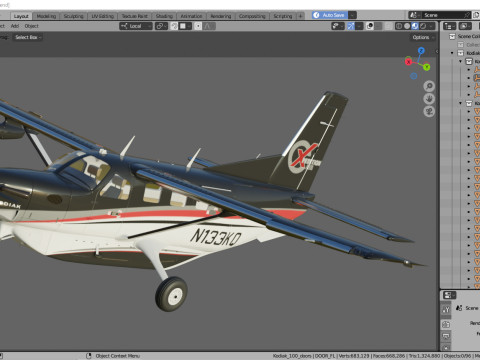Collapse the top Kodiak collection triangle

click(452, 53)
